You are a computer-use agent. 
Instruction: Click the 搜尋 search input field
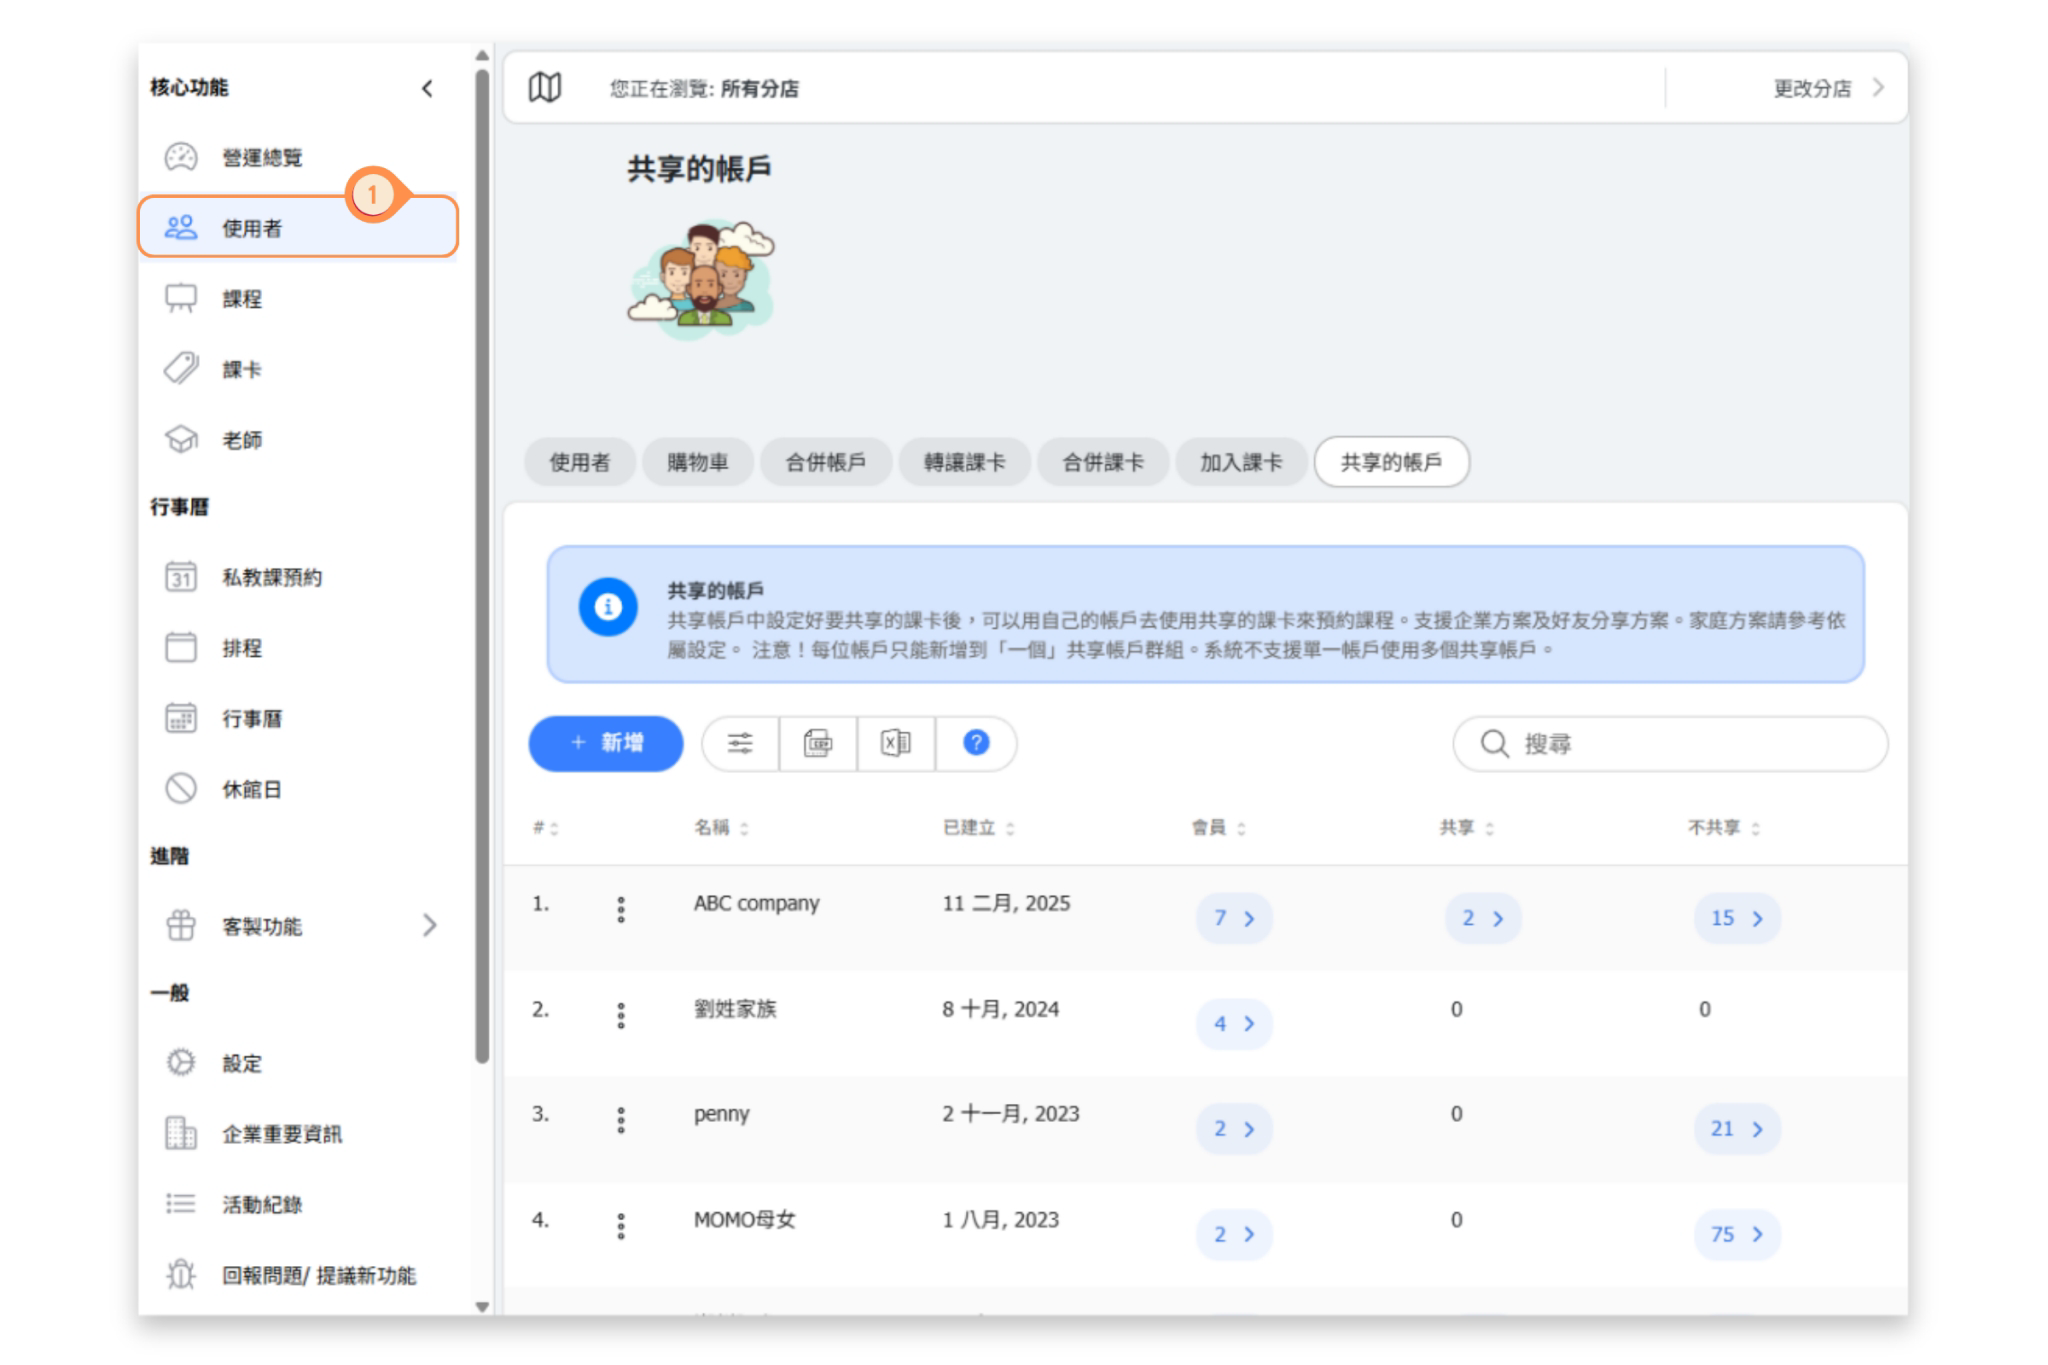[x=1670, y=743]
